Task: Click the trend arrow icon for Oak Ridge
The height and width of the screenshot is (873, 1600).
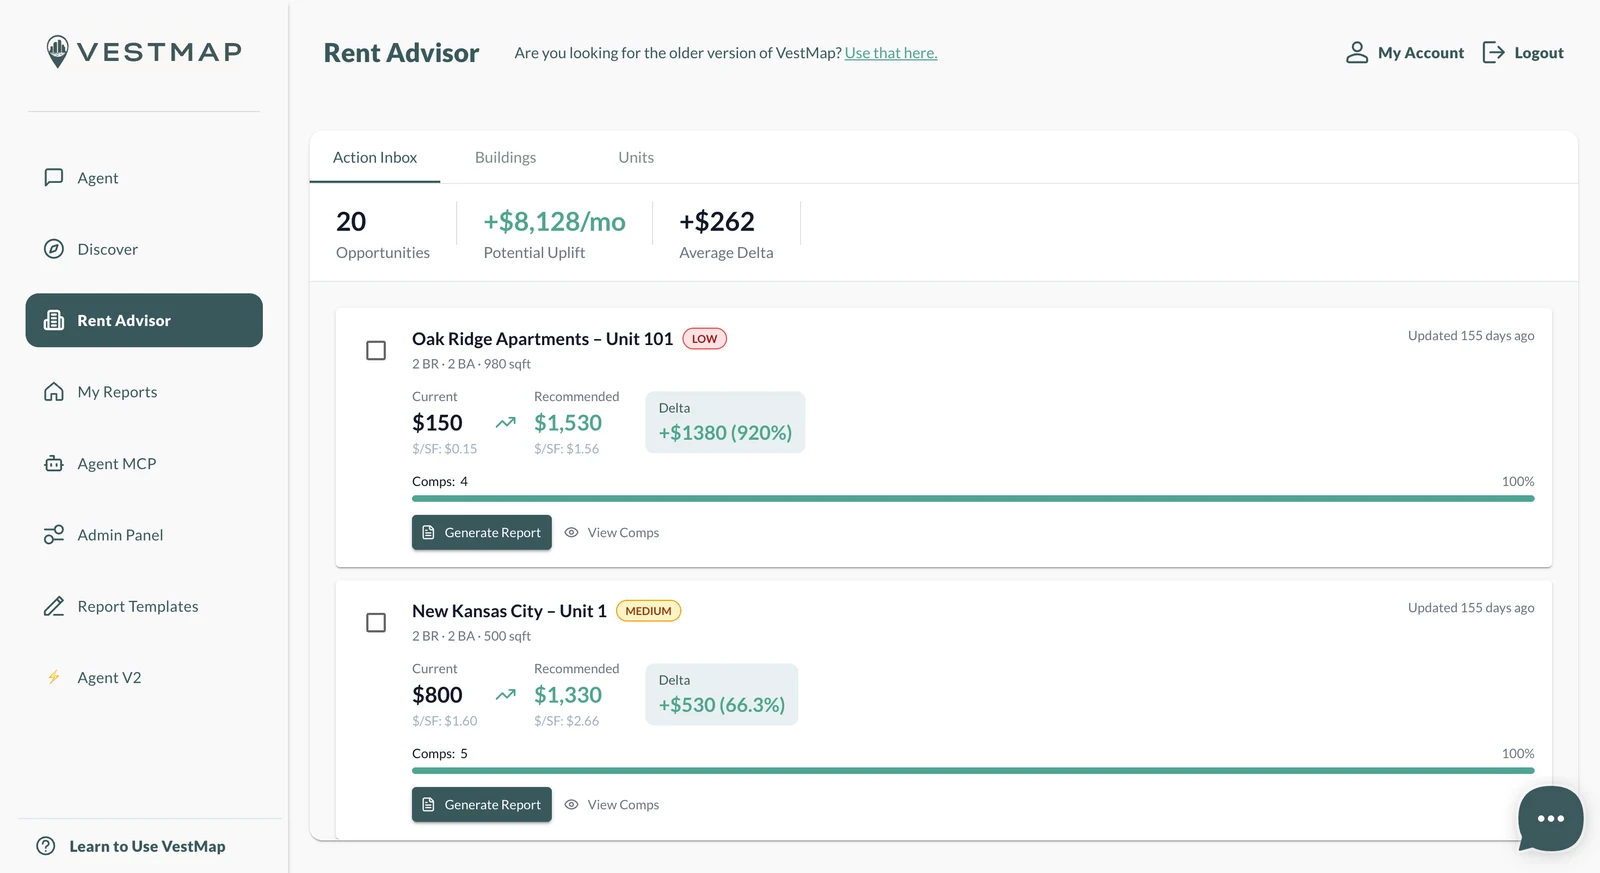Action: tap(506, 422)
